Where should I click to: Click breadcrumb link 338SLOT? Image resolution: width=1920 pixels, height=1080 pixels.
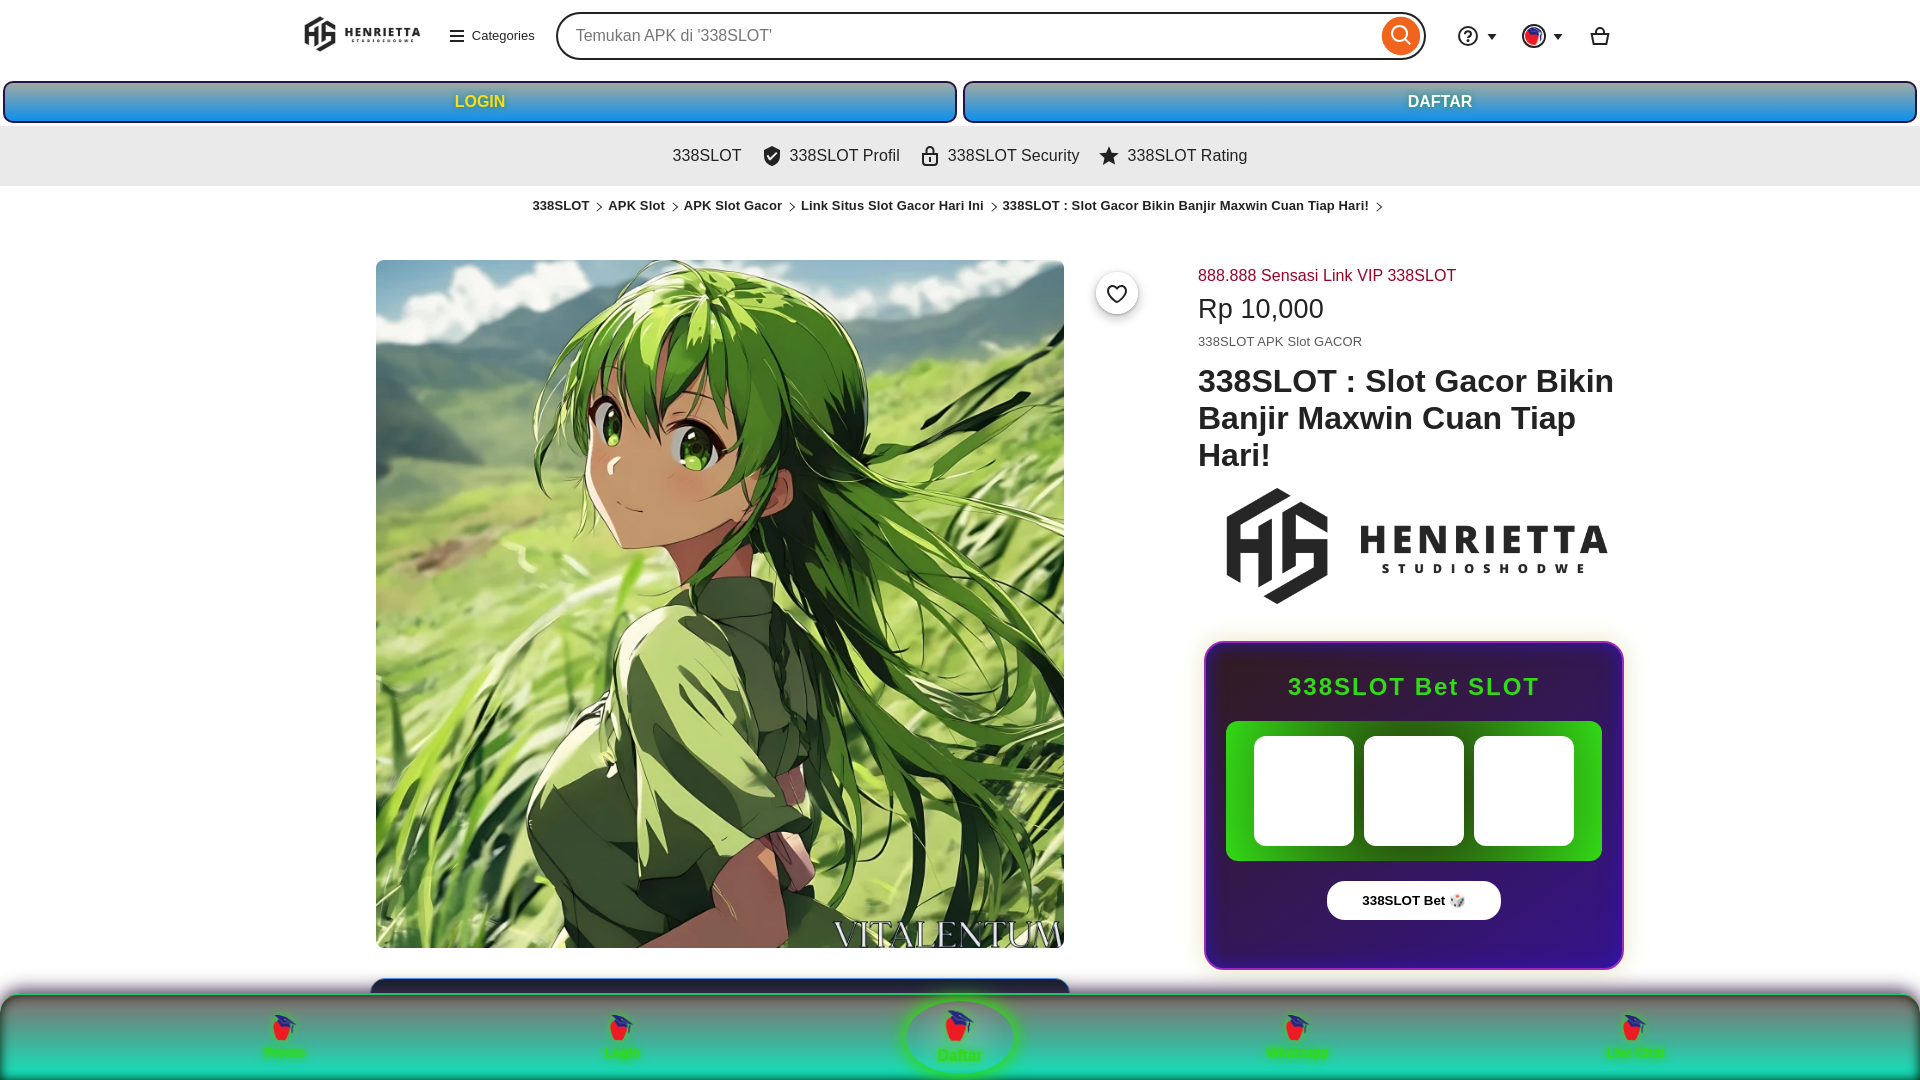point(560,206)
